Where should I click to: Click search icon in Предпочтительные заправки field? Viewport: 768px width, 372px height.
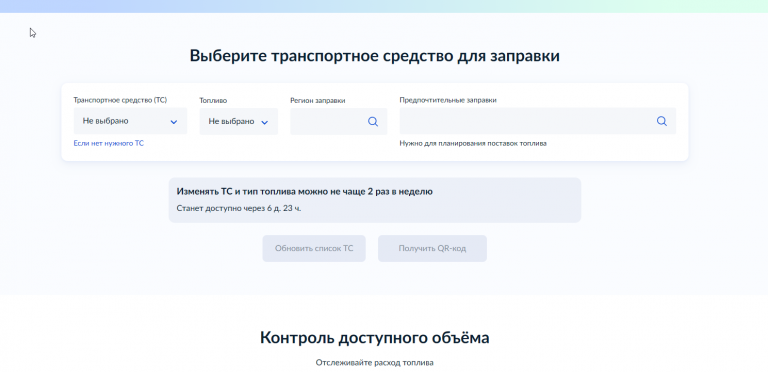tap(662, 121)
